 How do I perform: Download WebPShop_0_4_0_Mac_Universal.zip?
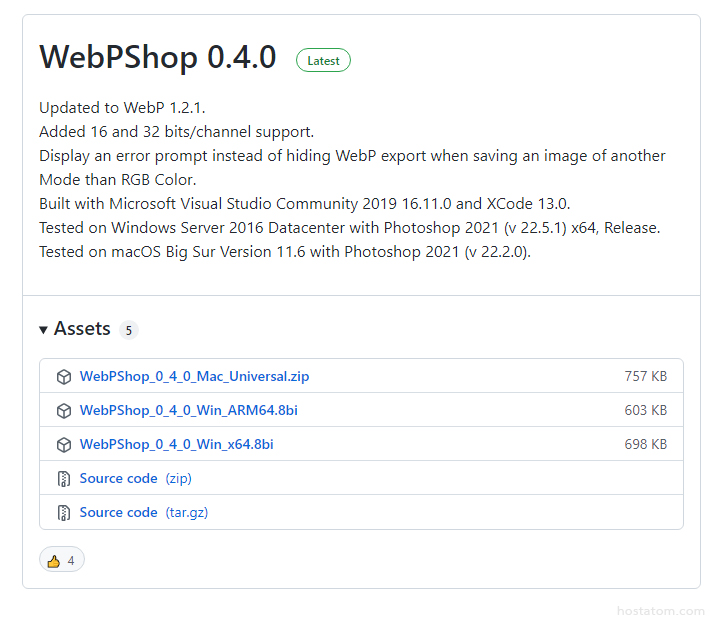click(x=194, y=377)
